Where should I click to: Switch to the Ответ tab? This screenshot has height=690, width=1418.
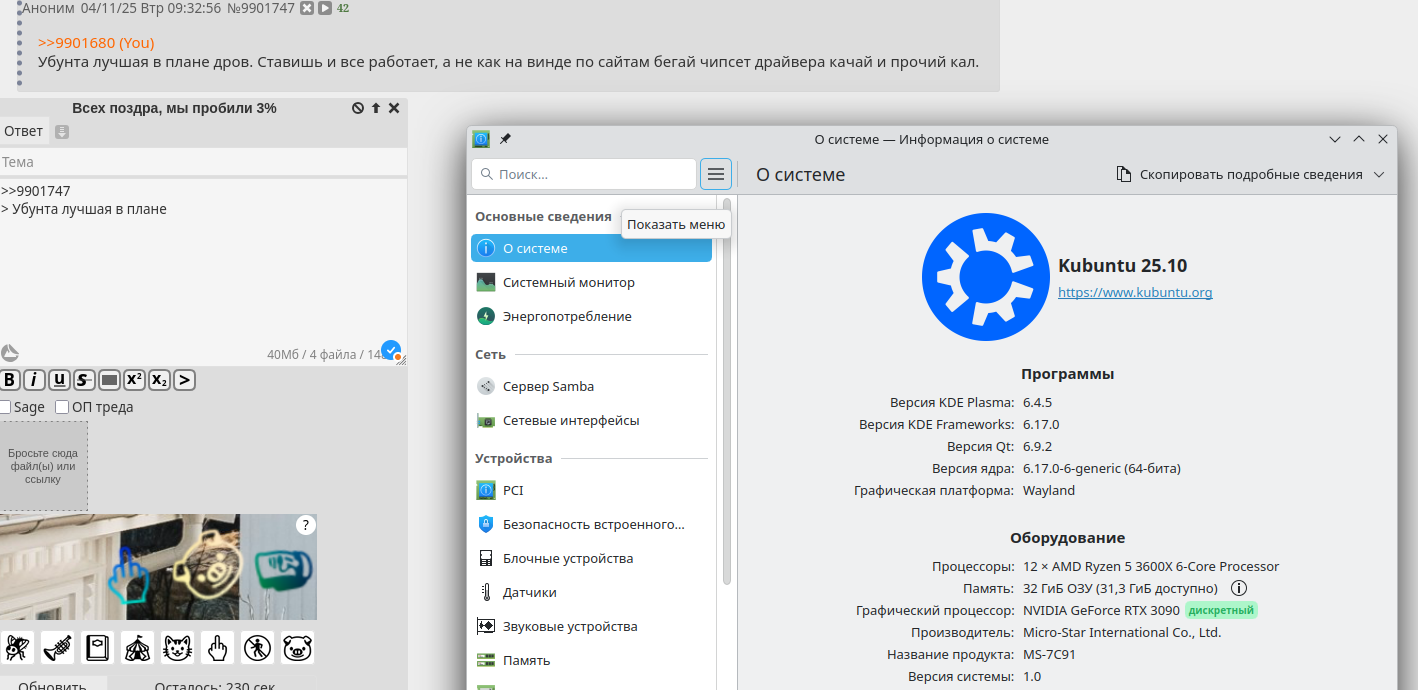pos(23,131)
